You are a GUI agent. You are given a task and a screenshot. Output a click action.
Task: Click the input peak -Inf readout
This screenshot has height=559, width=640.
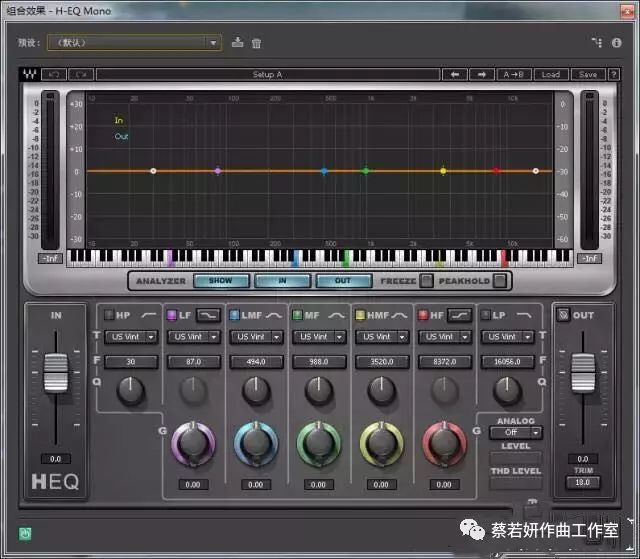pyautogui.click(x=51, y=259)
